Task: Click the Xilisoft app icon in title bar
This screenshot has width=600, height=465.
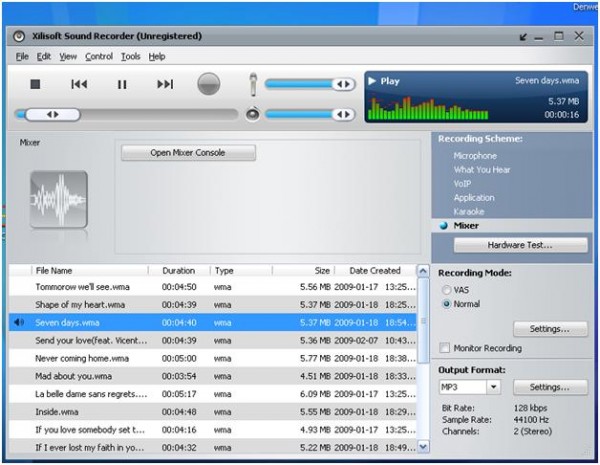Action: (19, 36)
